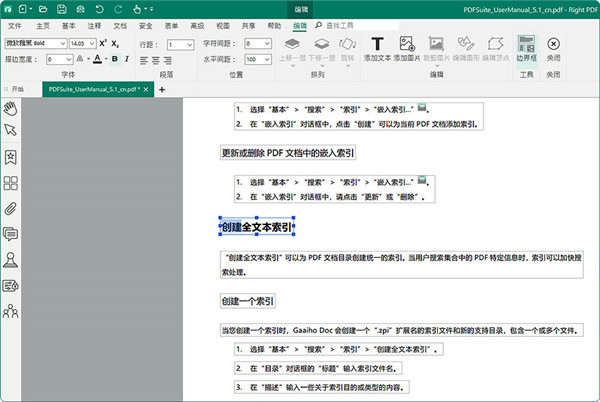
Task: Click the superscript X¹ button
Action: pyautogui.click(x=103, y=45)
